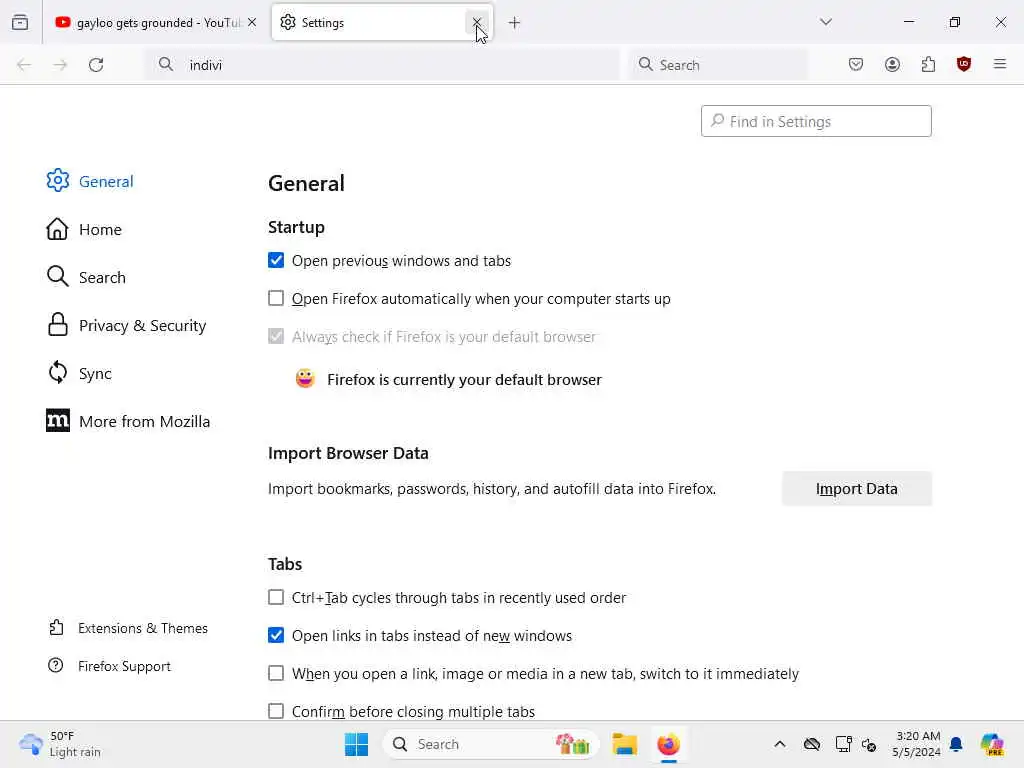Focus the address bar containing indivi
The height and width of the screenshot is (768, 1024).
point(382,65)
